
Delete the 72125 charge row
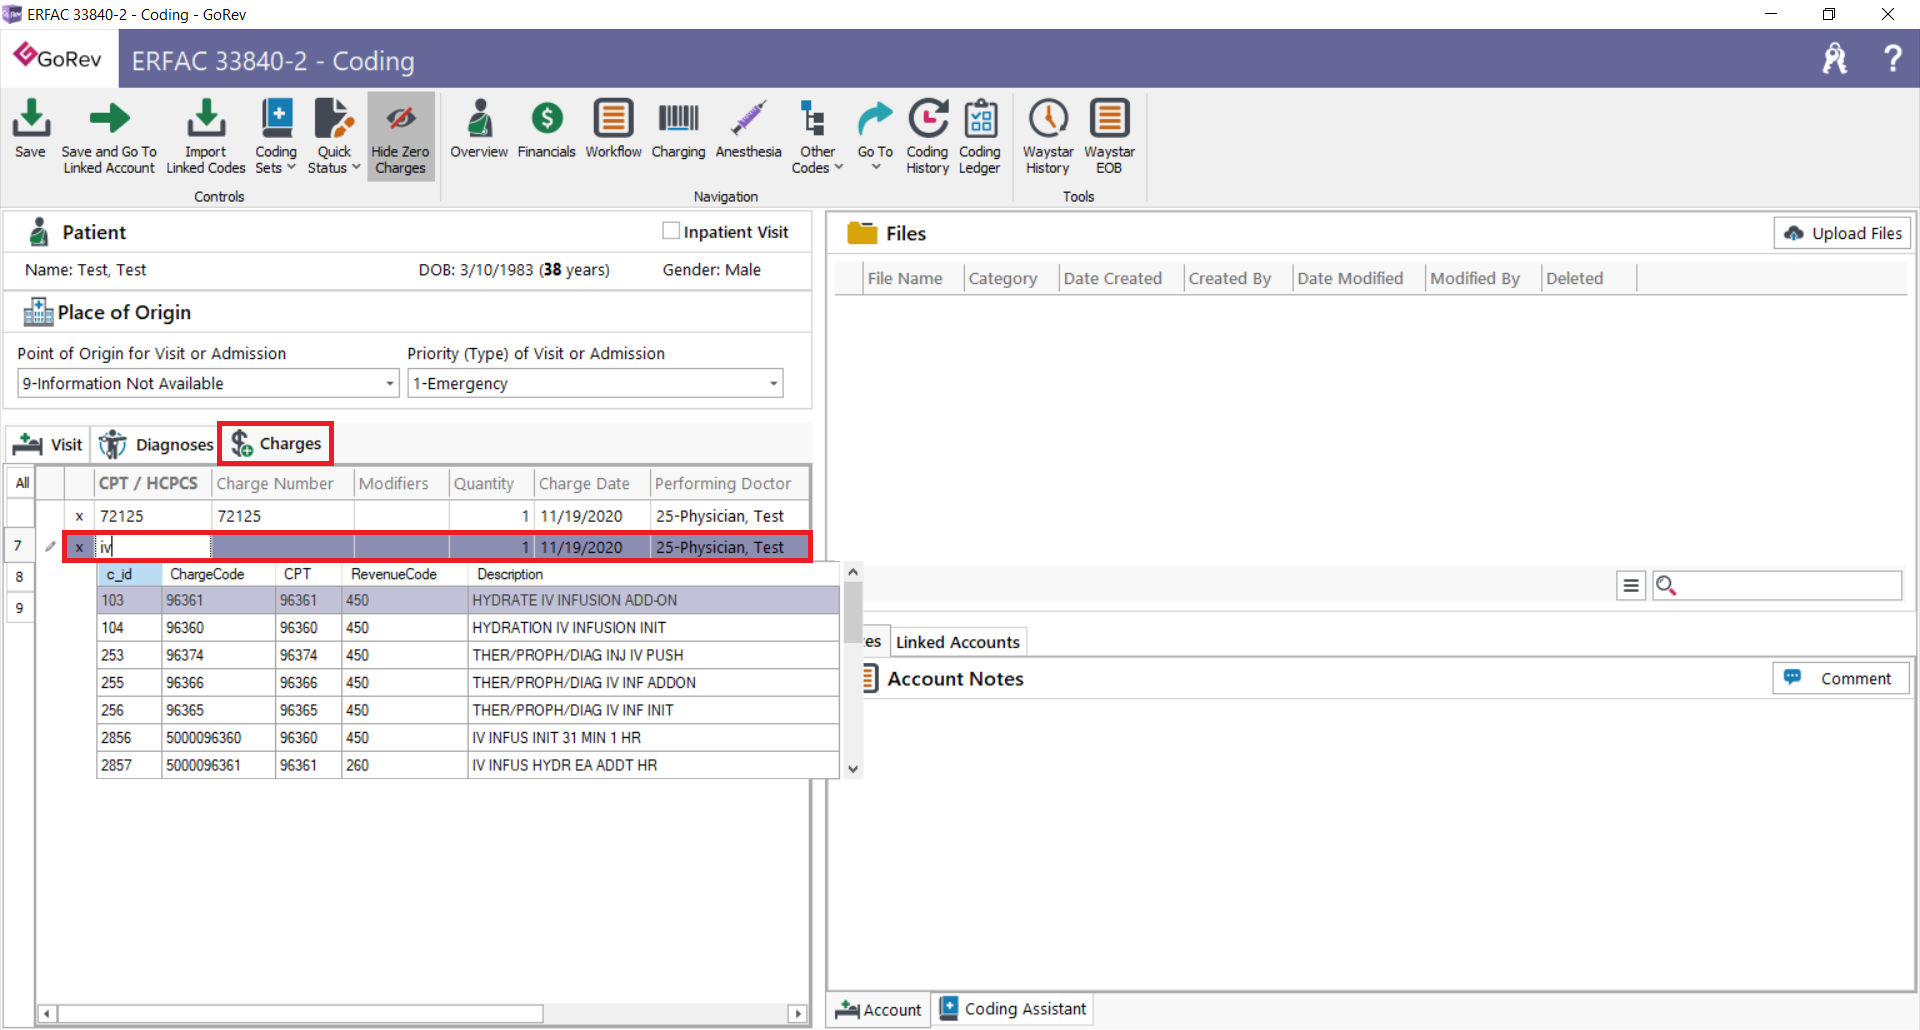(79, 516)
